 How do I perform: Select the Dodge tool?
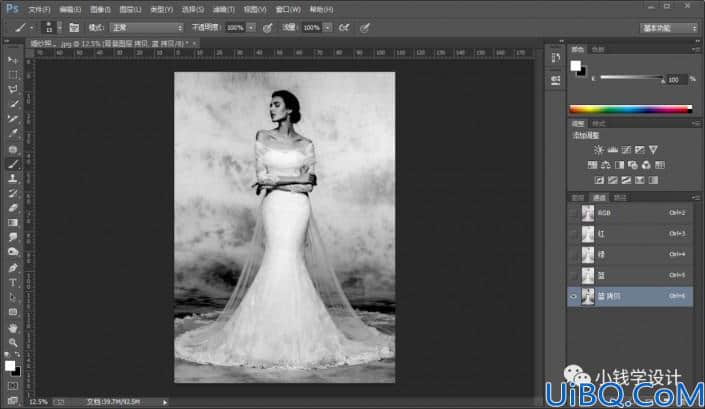click(x=13, y=252)
